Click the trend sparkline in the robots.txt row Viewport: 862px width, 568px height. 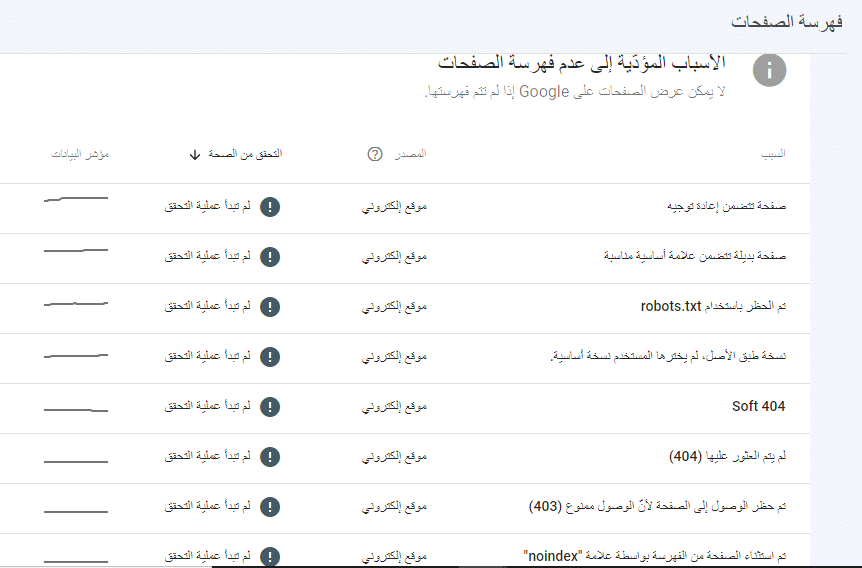[76, 304]
